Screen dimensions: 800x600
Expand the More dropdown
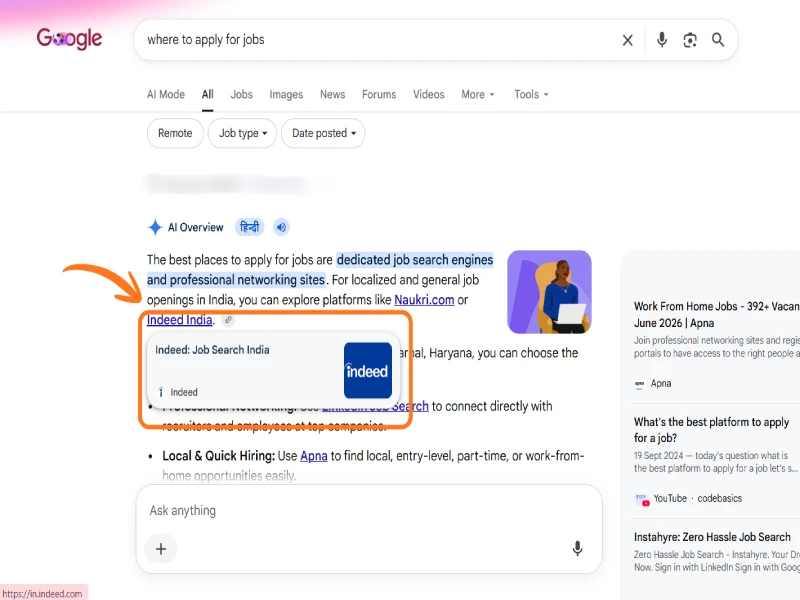coord(478,94)
